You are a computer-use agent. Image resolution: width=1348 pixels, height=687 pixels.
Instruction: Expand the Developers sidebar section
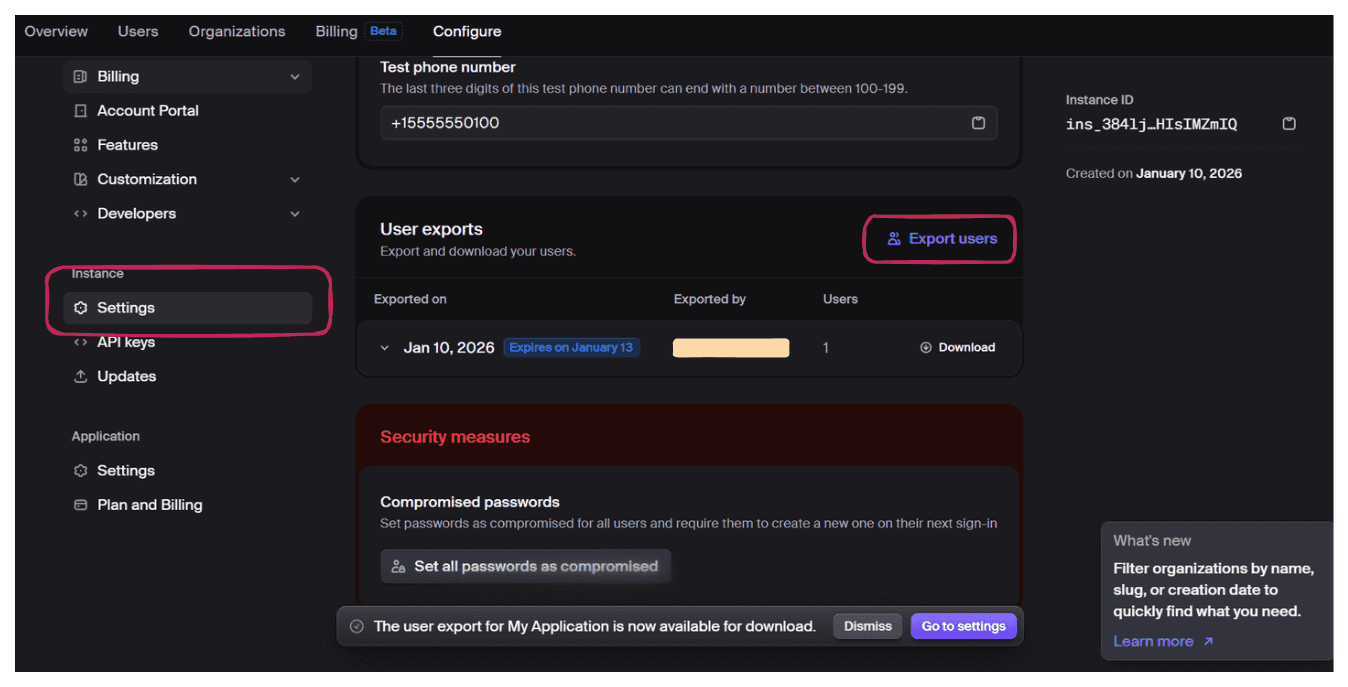pyautogui.click(x=294, y=214)
